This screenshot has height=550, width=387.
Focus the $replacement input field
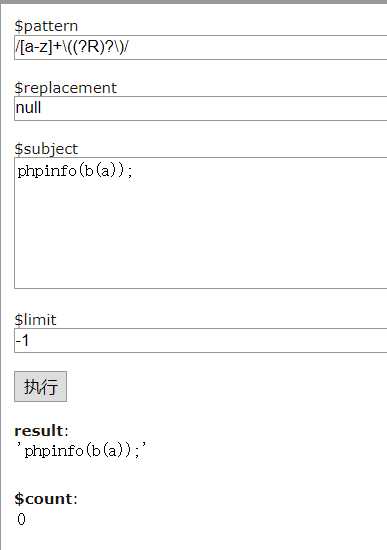201,108
